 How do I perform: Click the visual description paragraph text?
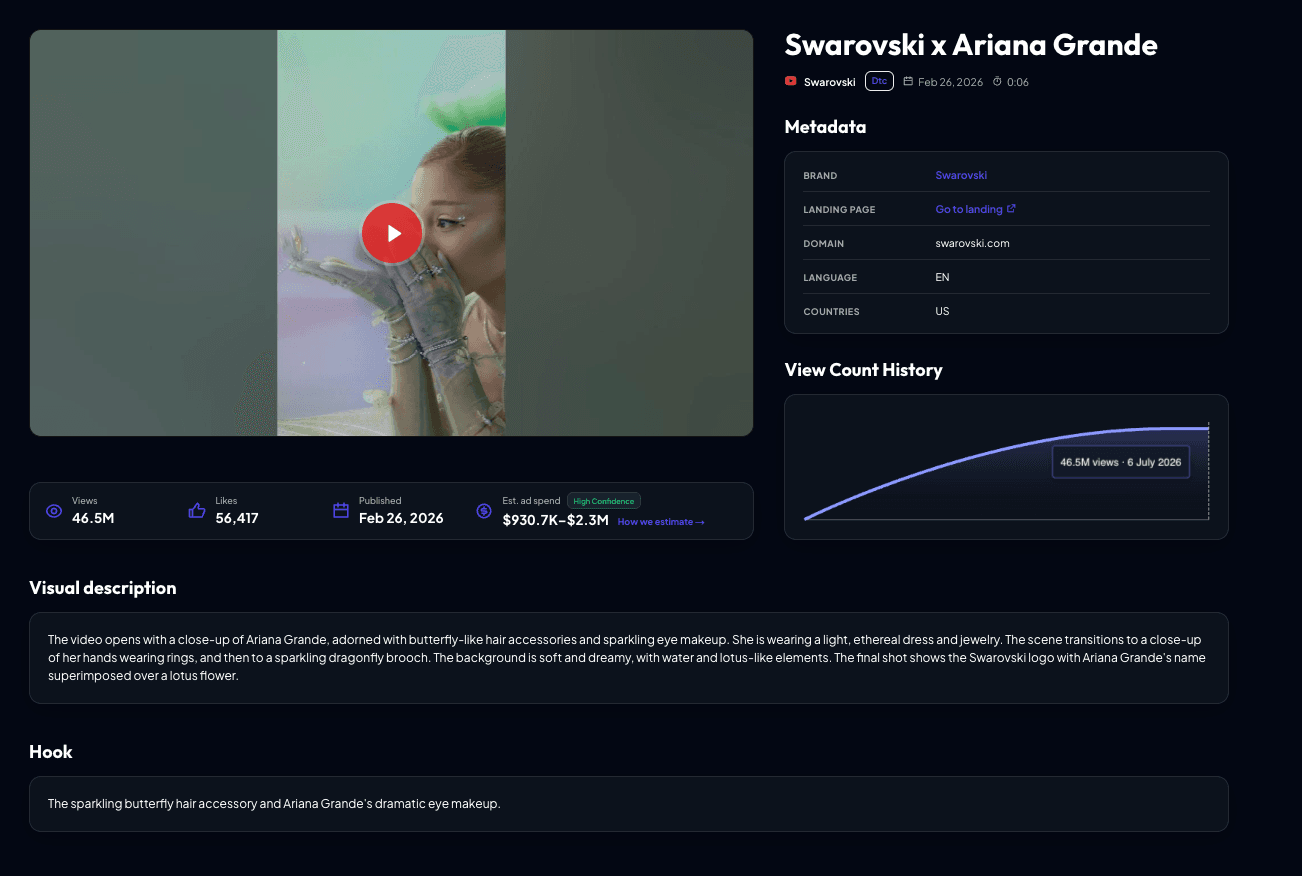[x=627, y=657]
